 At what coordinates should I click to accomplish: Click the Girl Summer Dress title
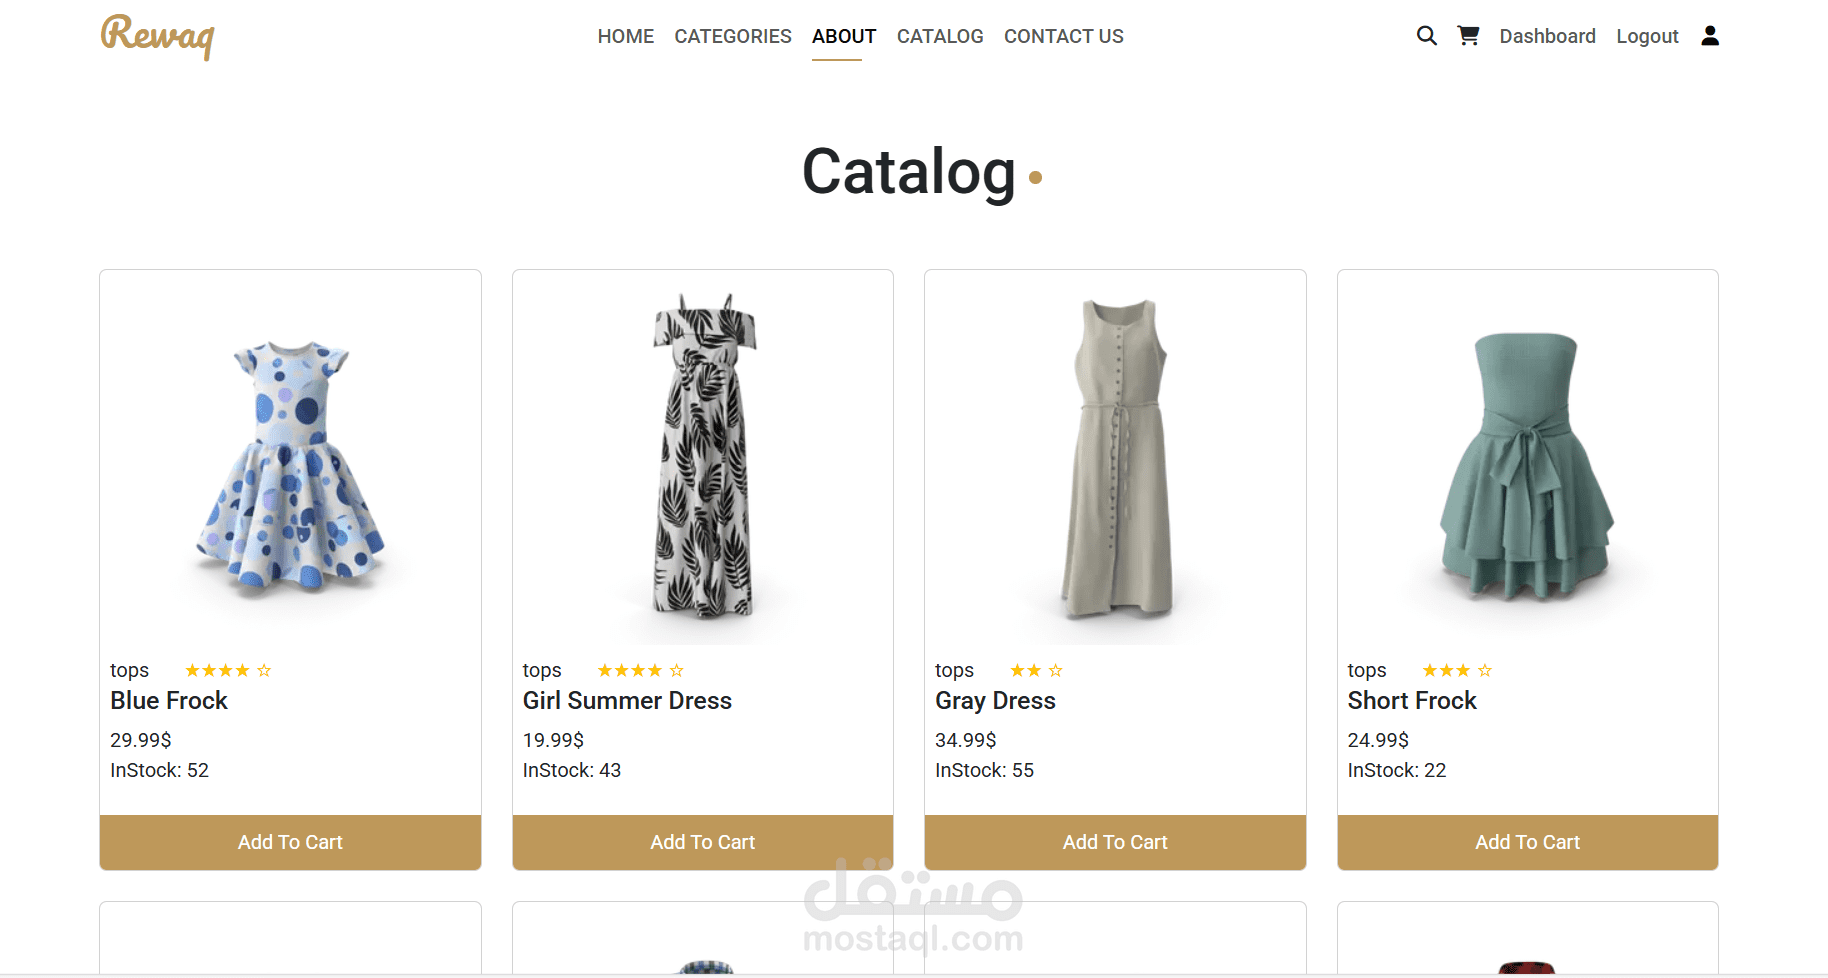pyautogui.click(x=627, y=700)
